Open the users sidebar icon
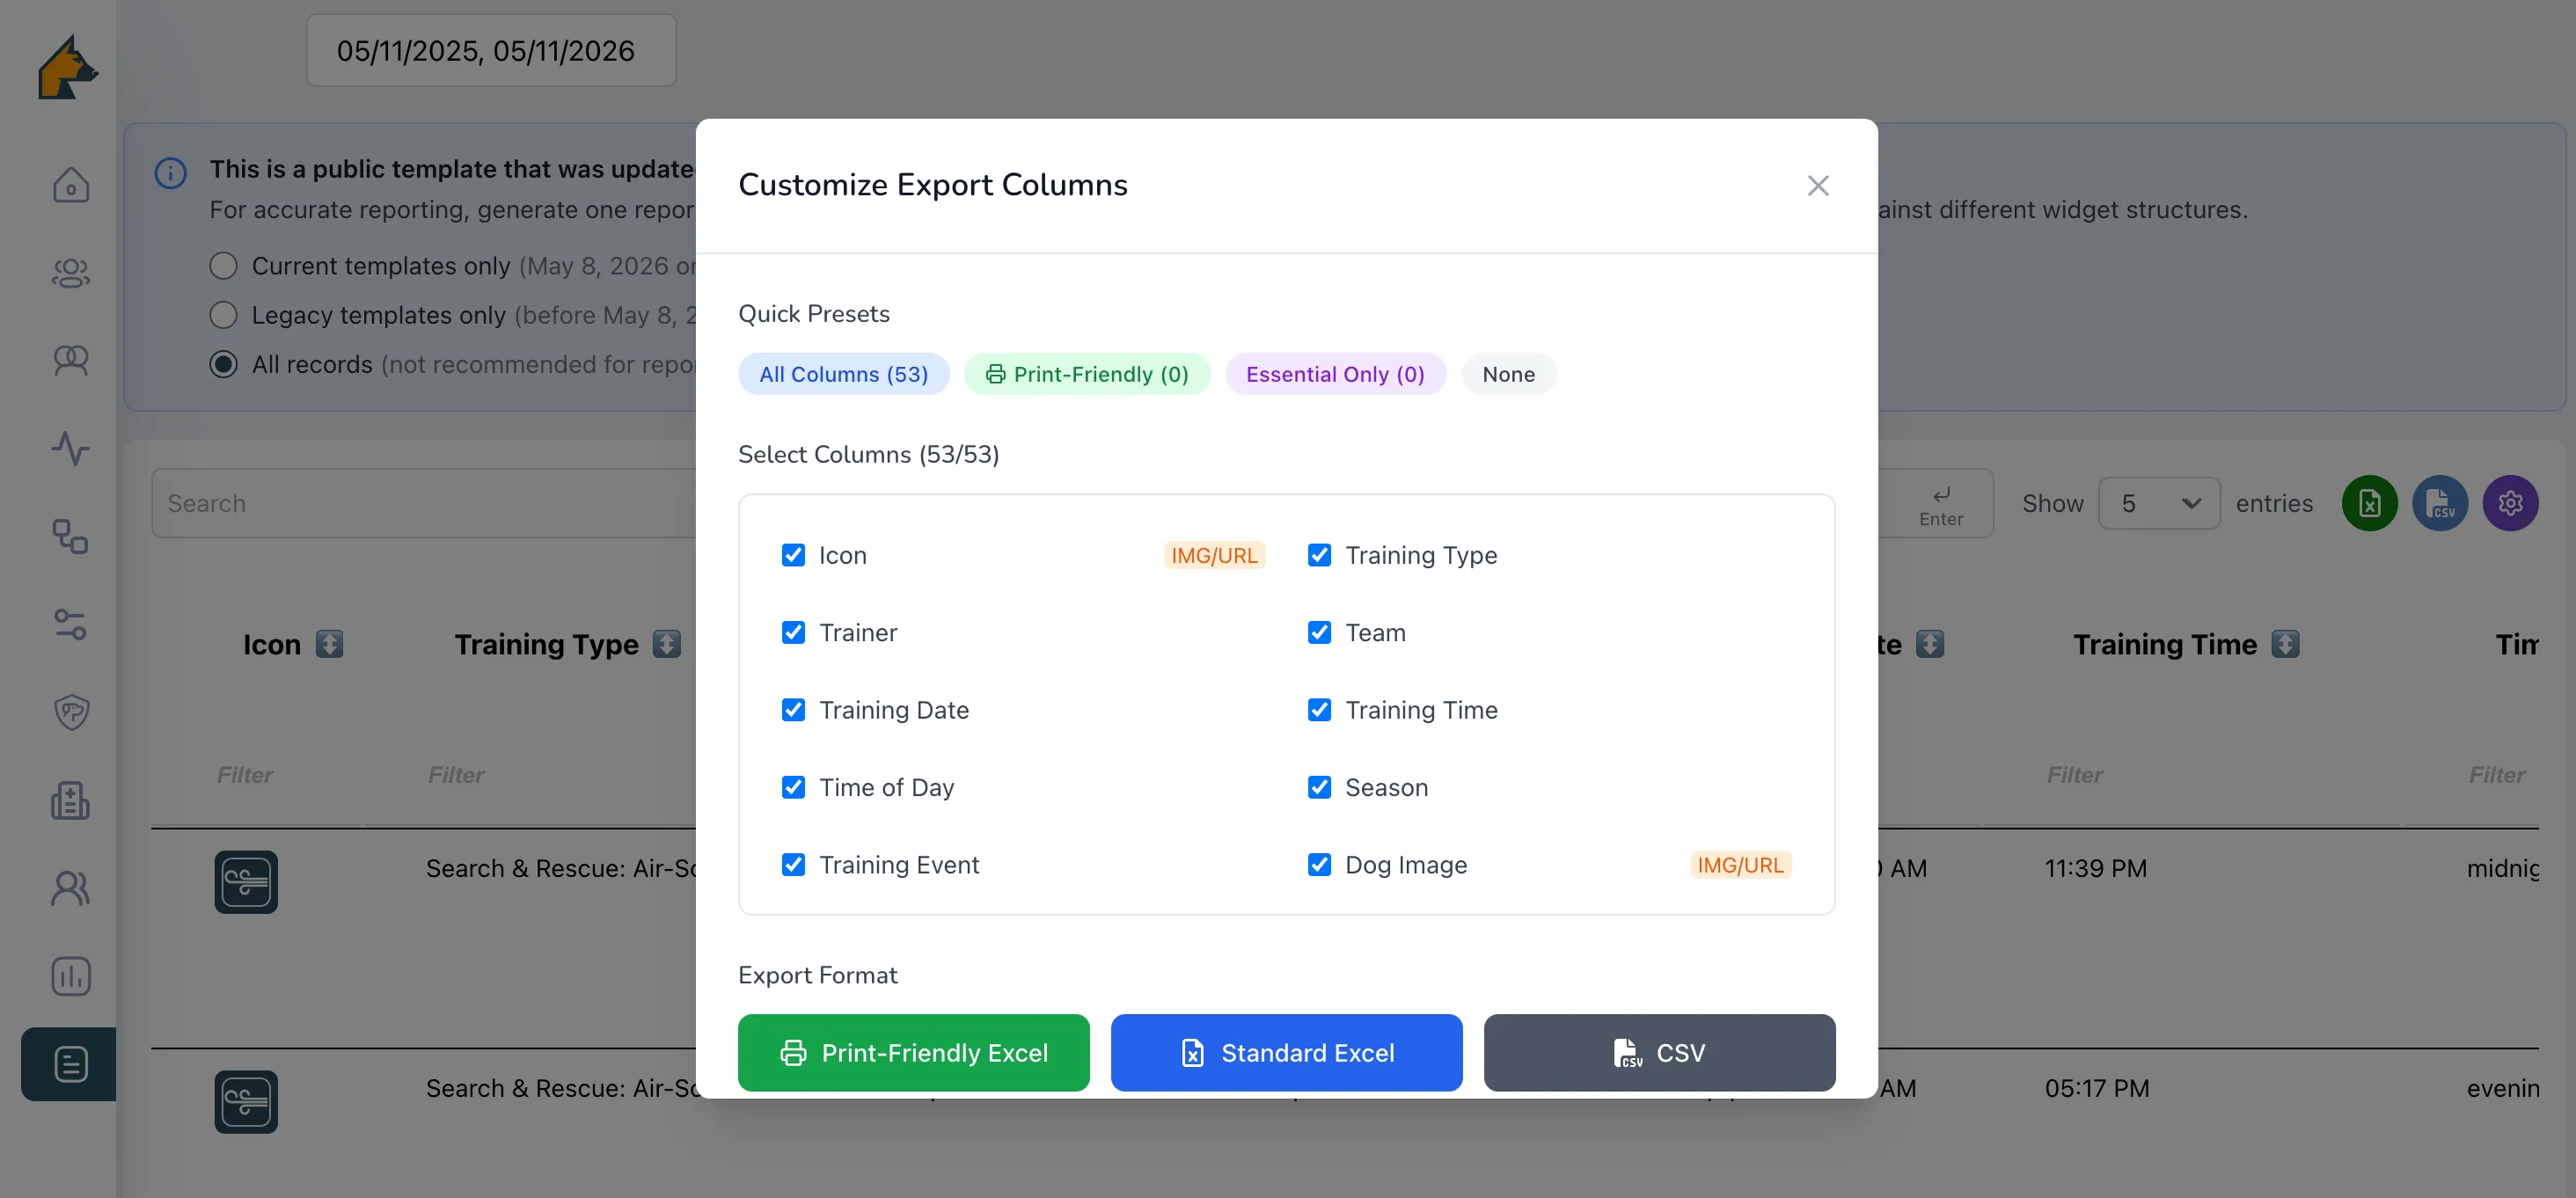This screenshot has height=1198, width=2576. (70, 888)
